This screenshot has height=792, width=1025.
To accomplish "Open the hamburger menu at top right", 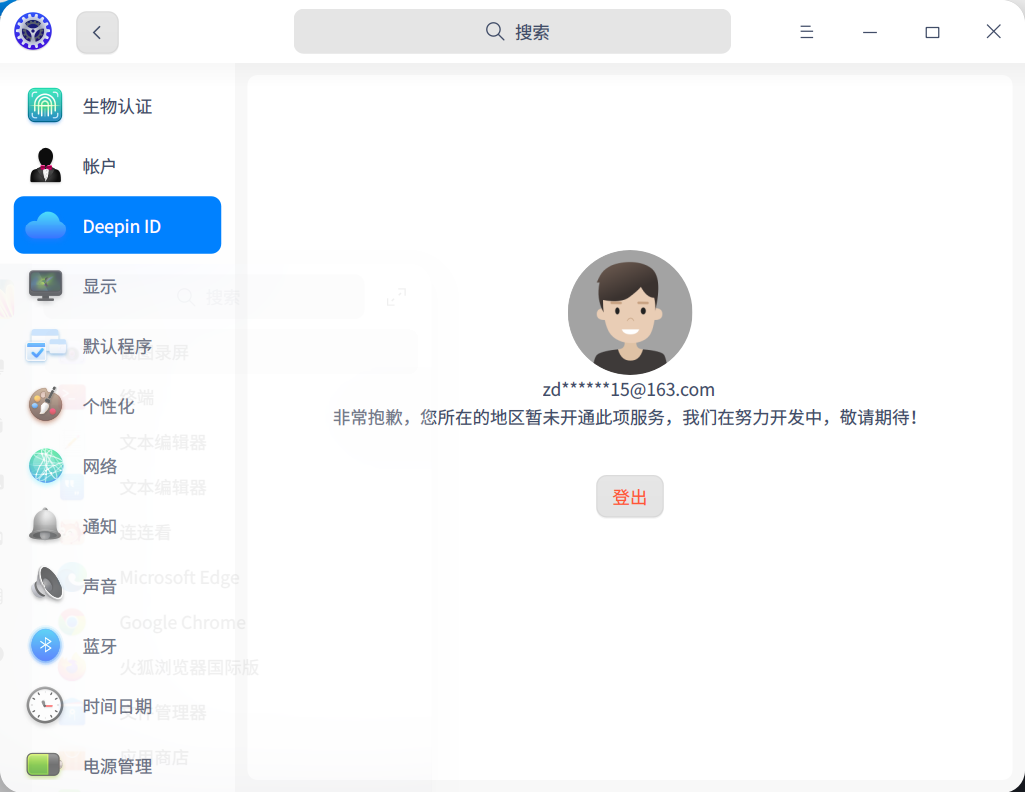I will click(806, 31).
